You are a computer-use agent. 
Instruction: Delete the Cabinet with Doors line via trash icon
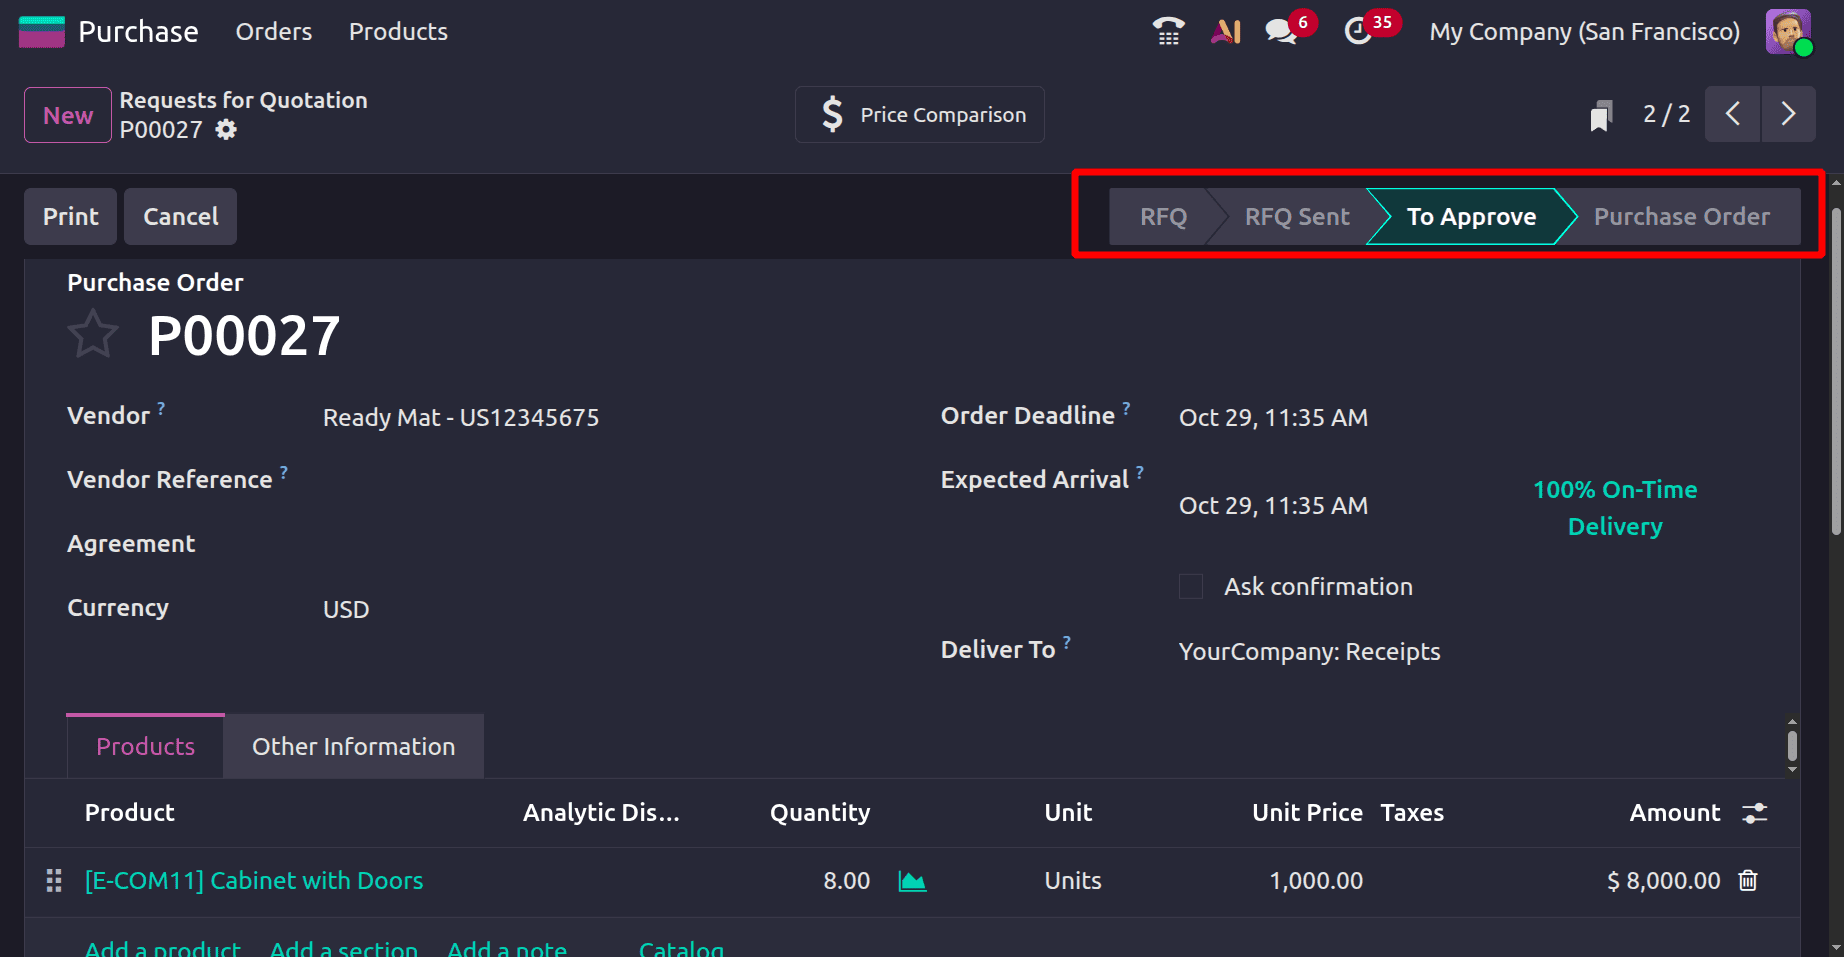(1748, 881)
